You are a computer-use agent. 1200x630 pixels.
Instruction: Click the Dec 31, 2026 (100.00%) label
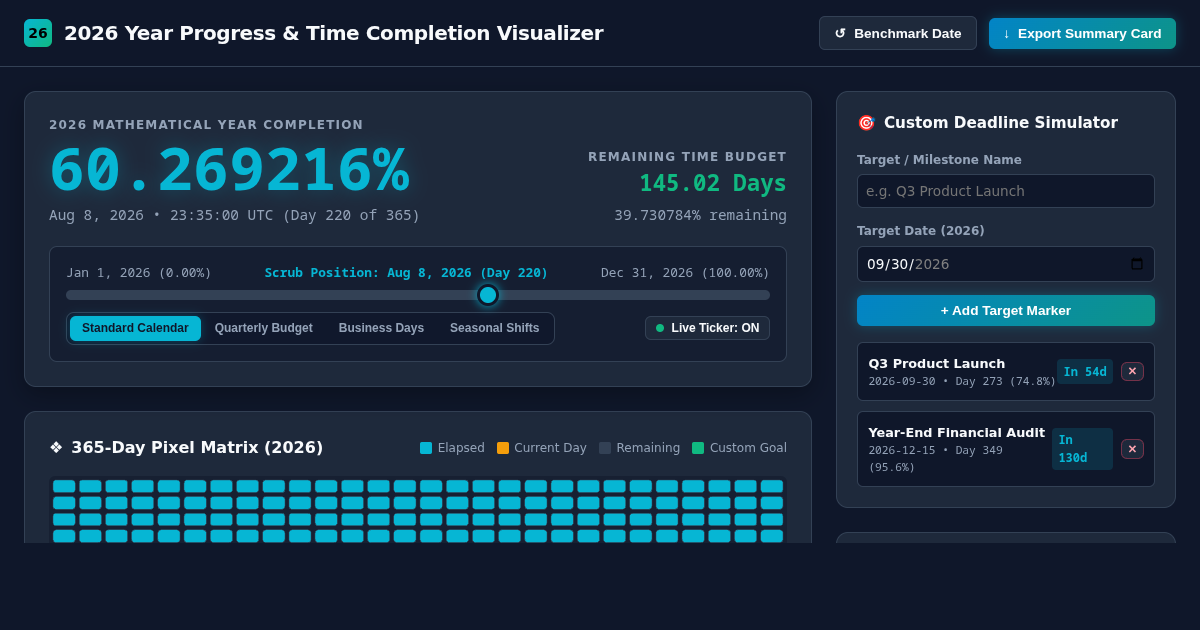pyautogui.click(x=685, y=273)
